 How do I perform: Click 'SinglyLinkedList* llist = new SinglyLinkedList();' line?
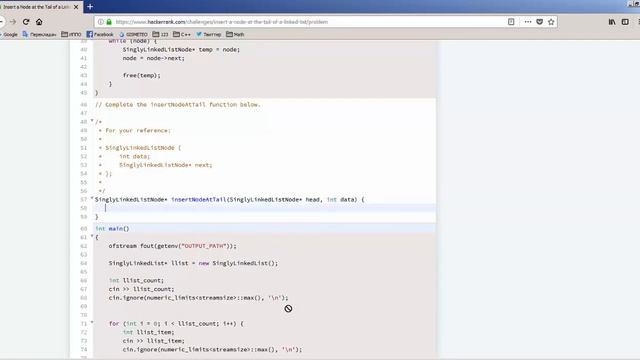pyautogui.click(x=193, y=263)
